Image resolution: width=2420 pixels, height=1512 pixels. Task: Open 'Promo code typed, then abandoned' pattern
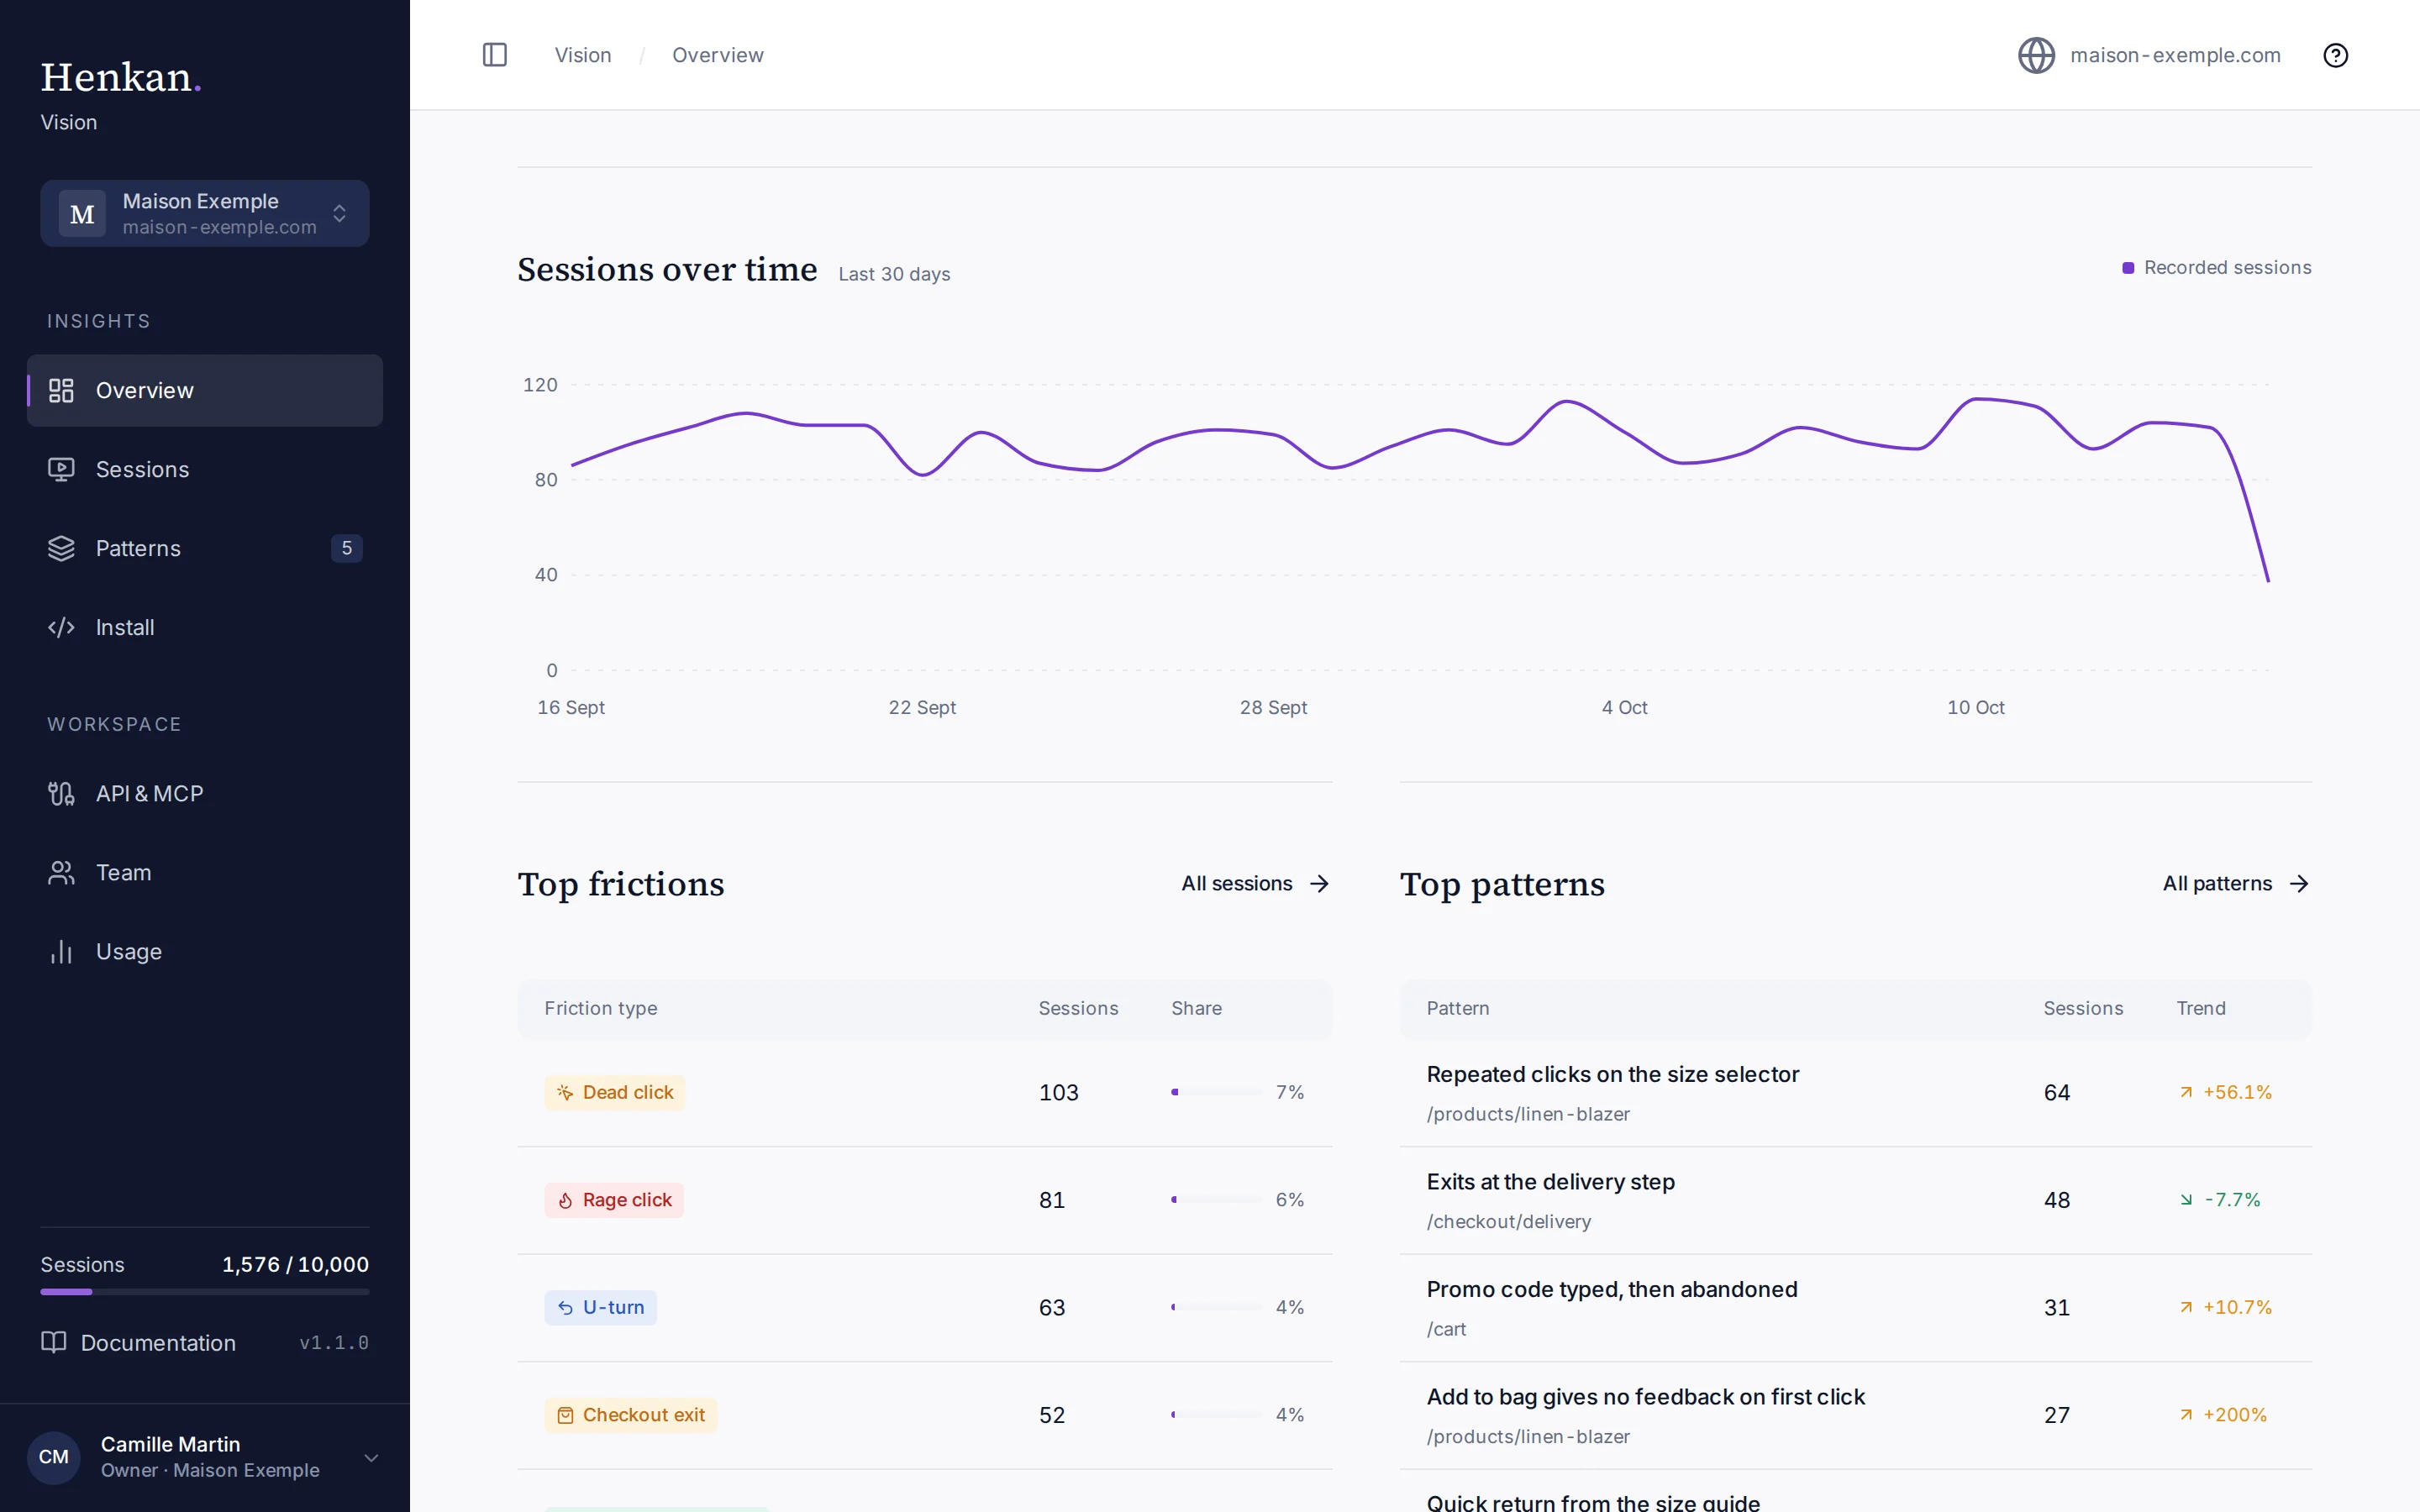(x=1611, y=1289)
